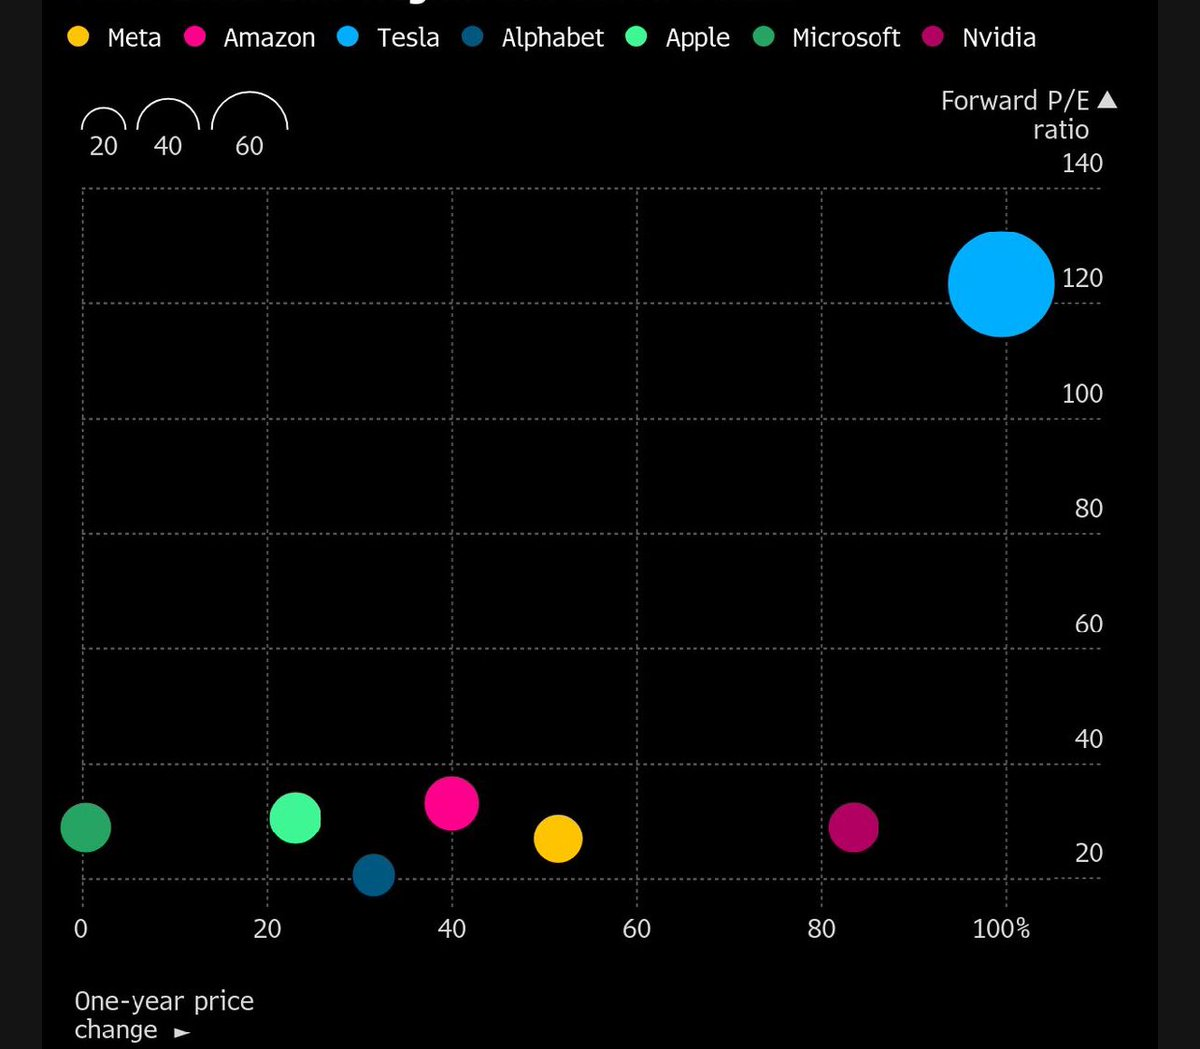Click the dark blue Alphabet bubble
Viewport: 1200px width, 1049px height.
tap(374, 875)
